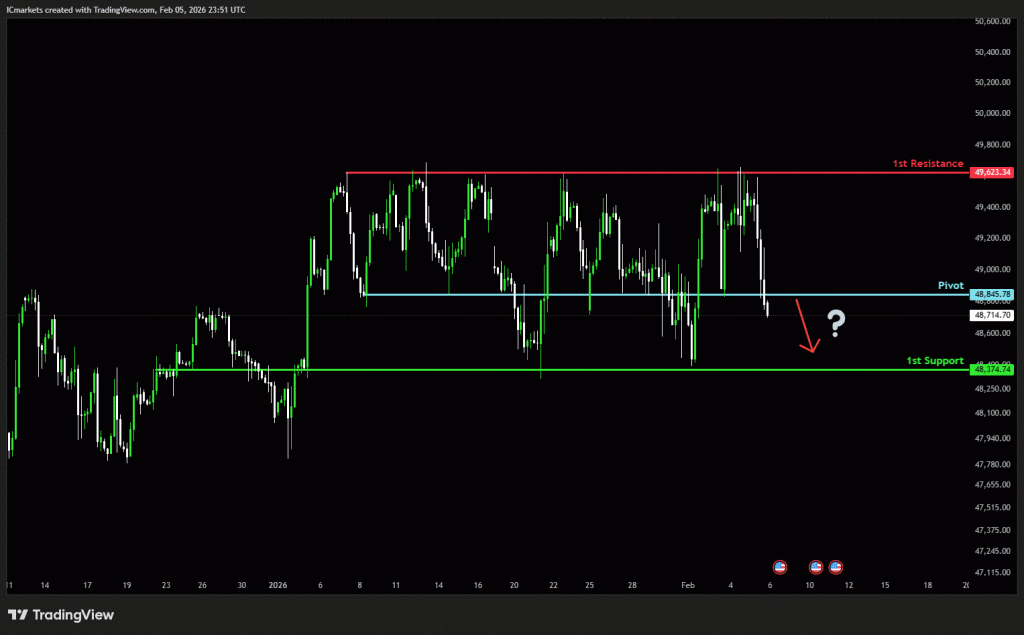Click the current price label 48,714.70
The width and height of the screenshot is (1024, 635).
(x=992, y=314)
